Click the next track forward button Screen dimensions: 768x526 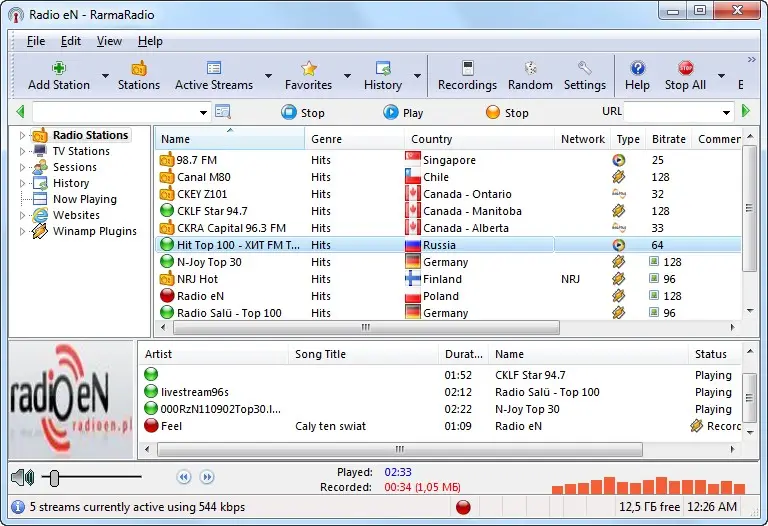(x=207, y=477)
